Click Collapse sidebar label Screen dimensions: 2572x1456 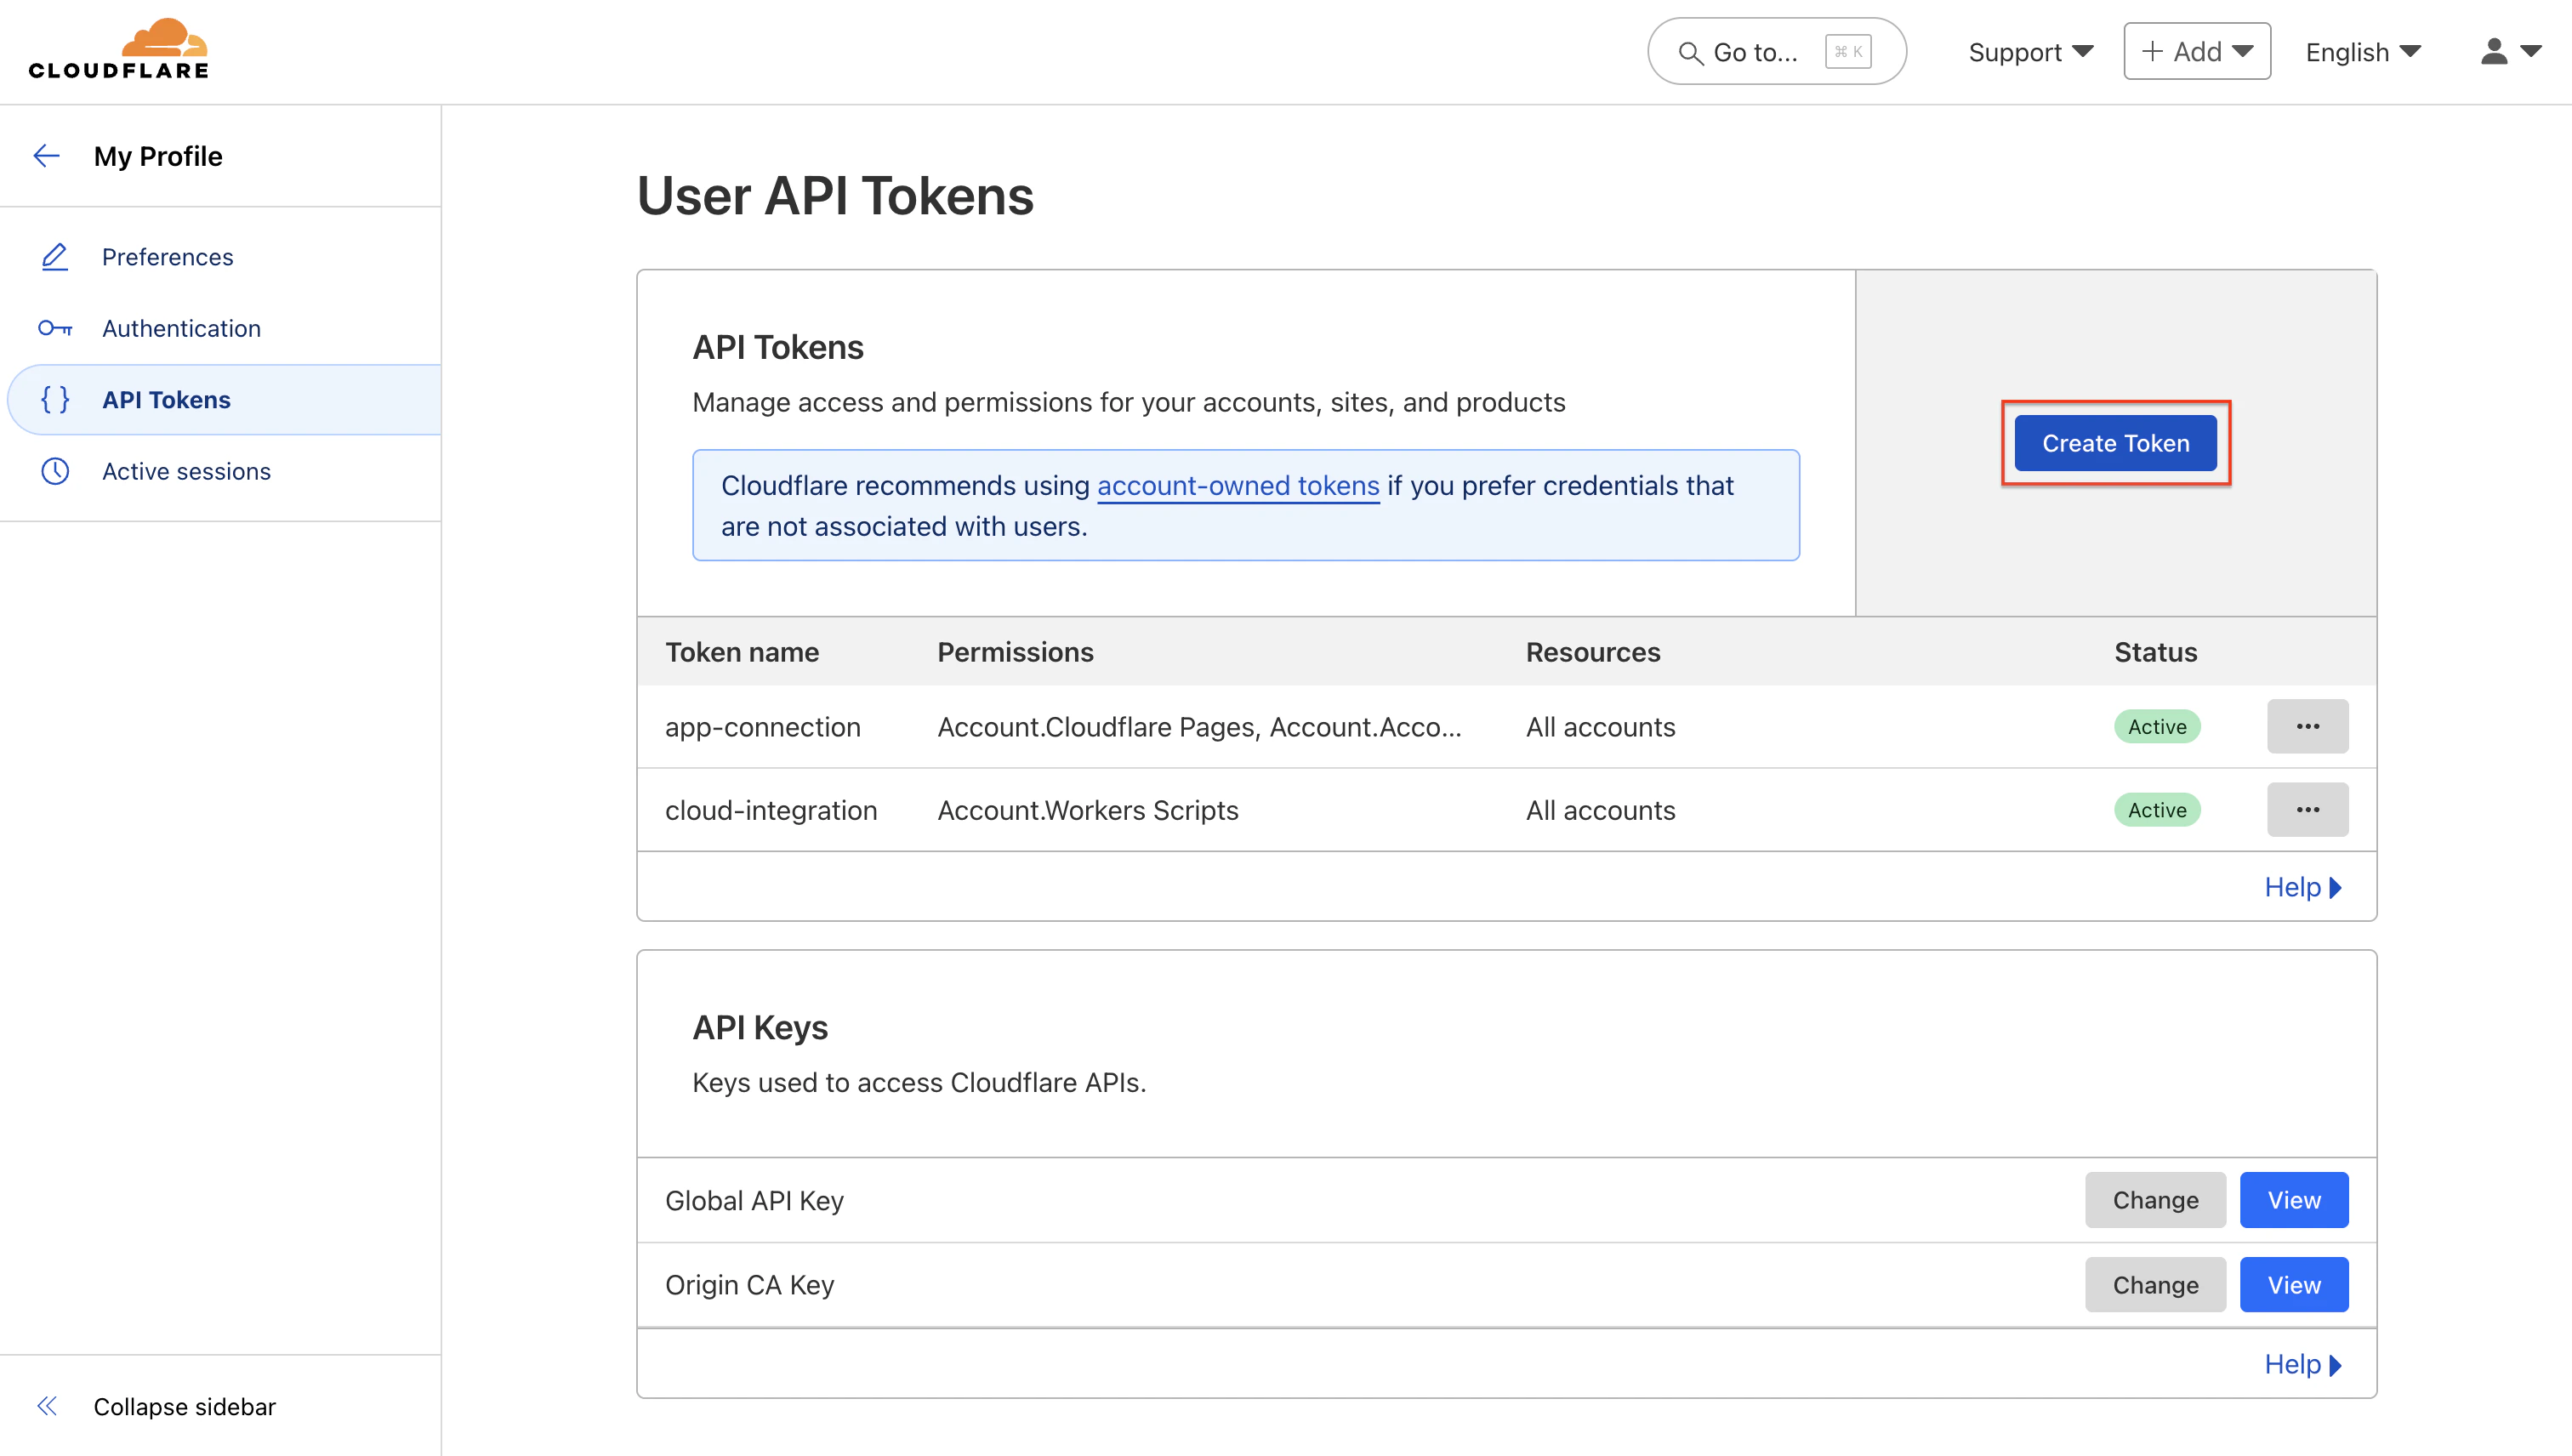184,1406
